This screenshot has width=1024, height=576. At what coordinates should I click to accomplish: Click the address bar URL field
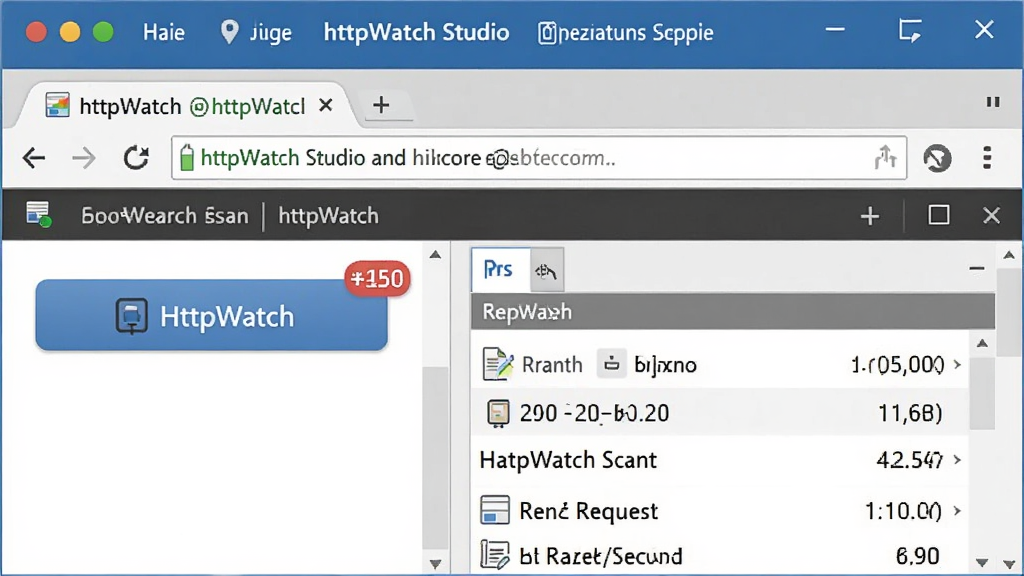[x=539, y=157]
